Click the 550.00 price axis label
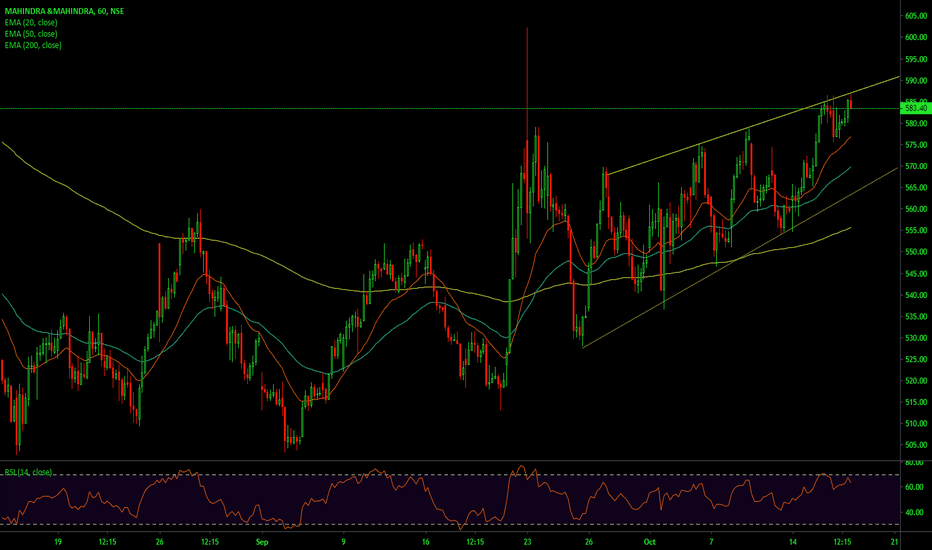 tap(916, 252)
